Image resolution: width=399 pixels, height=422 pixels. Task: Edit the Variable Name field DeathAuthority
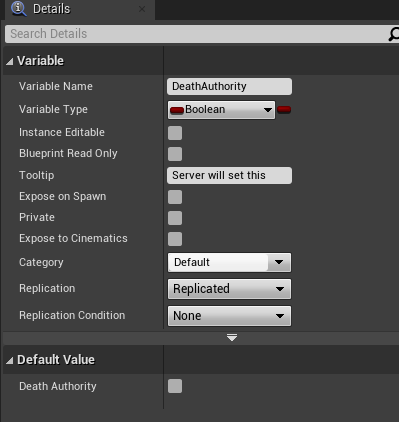(x=229, y=86)
